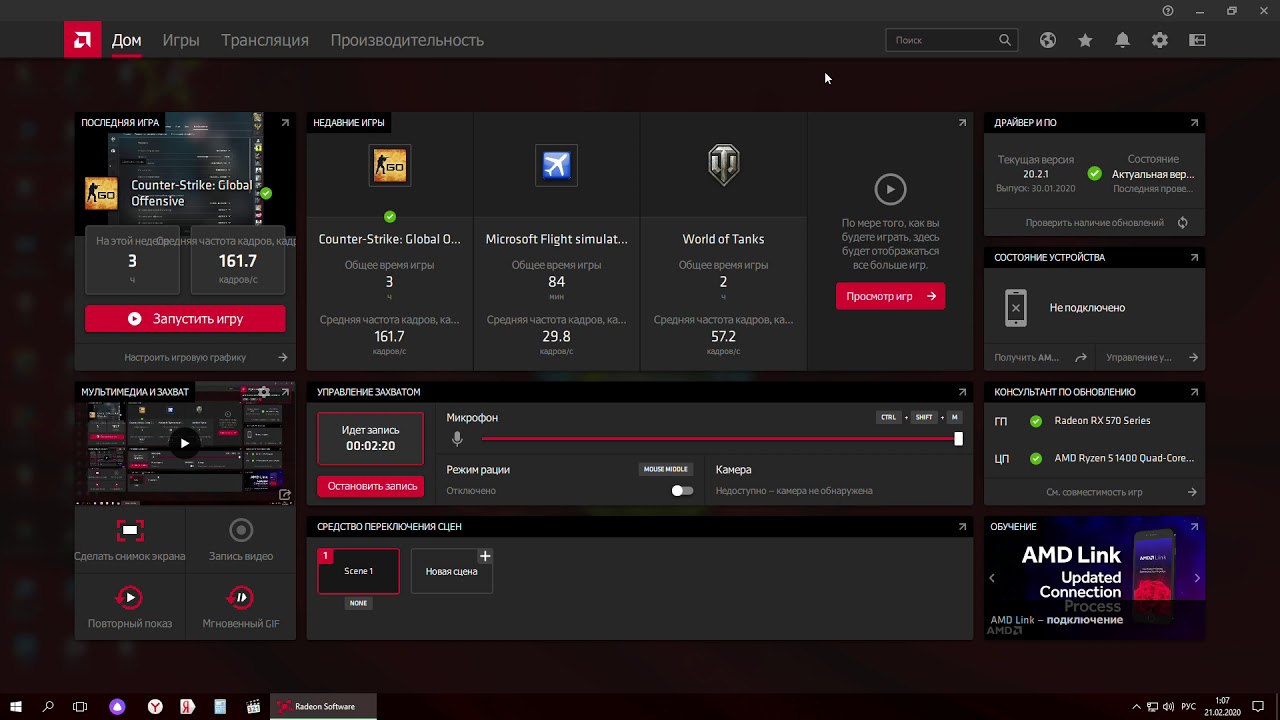Toggle the sidebar panel layout icon

[x=1197, y=40]
